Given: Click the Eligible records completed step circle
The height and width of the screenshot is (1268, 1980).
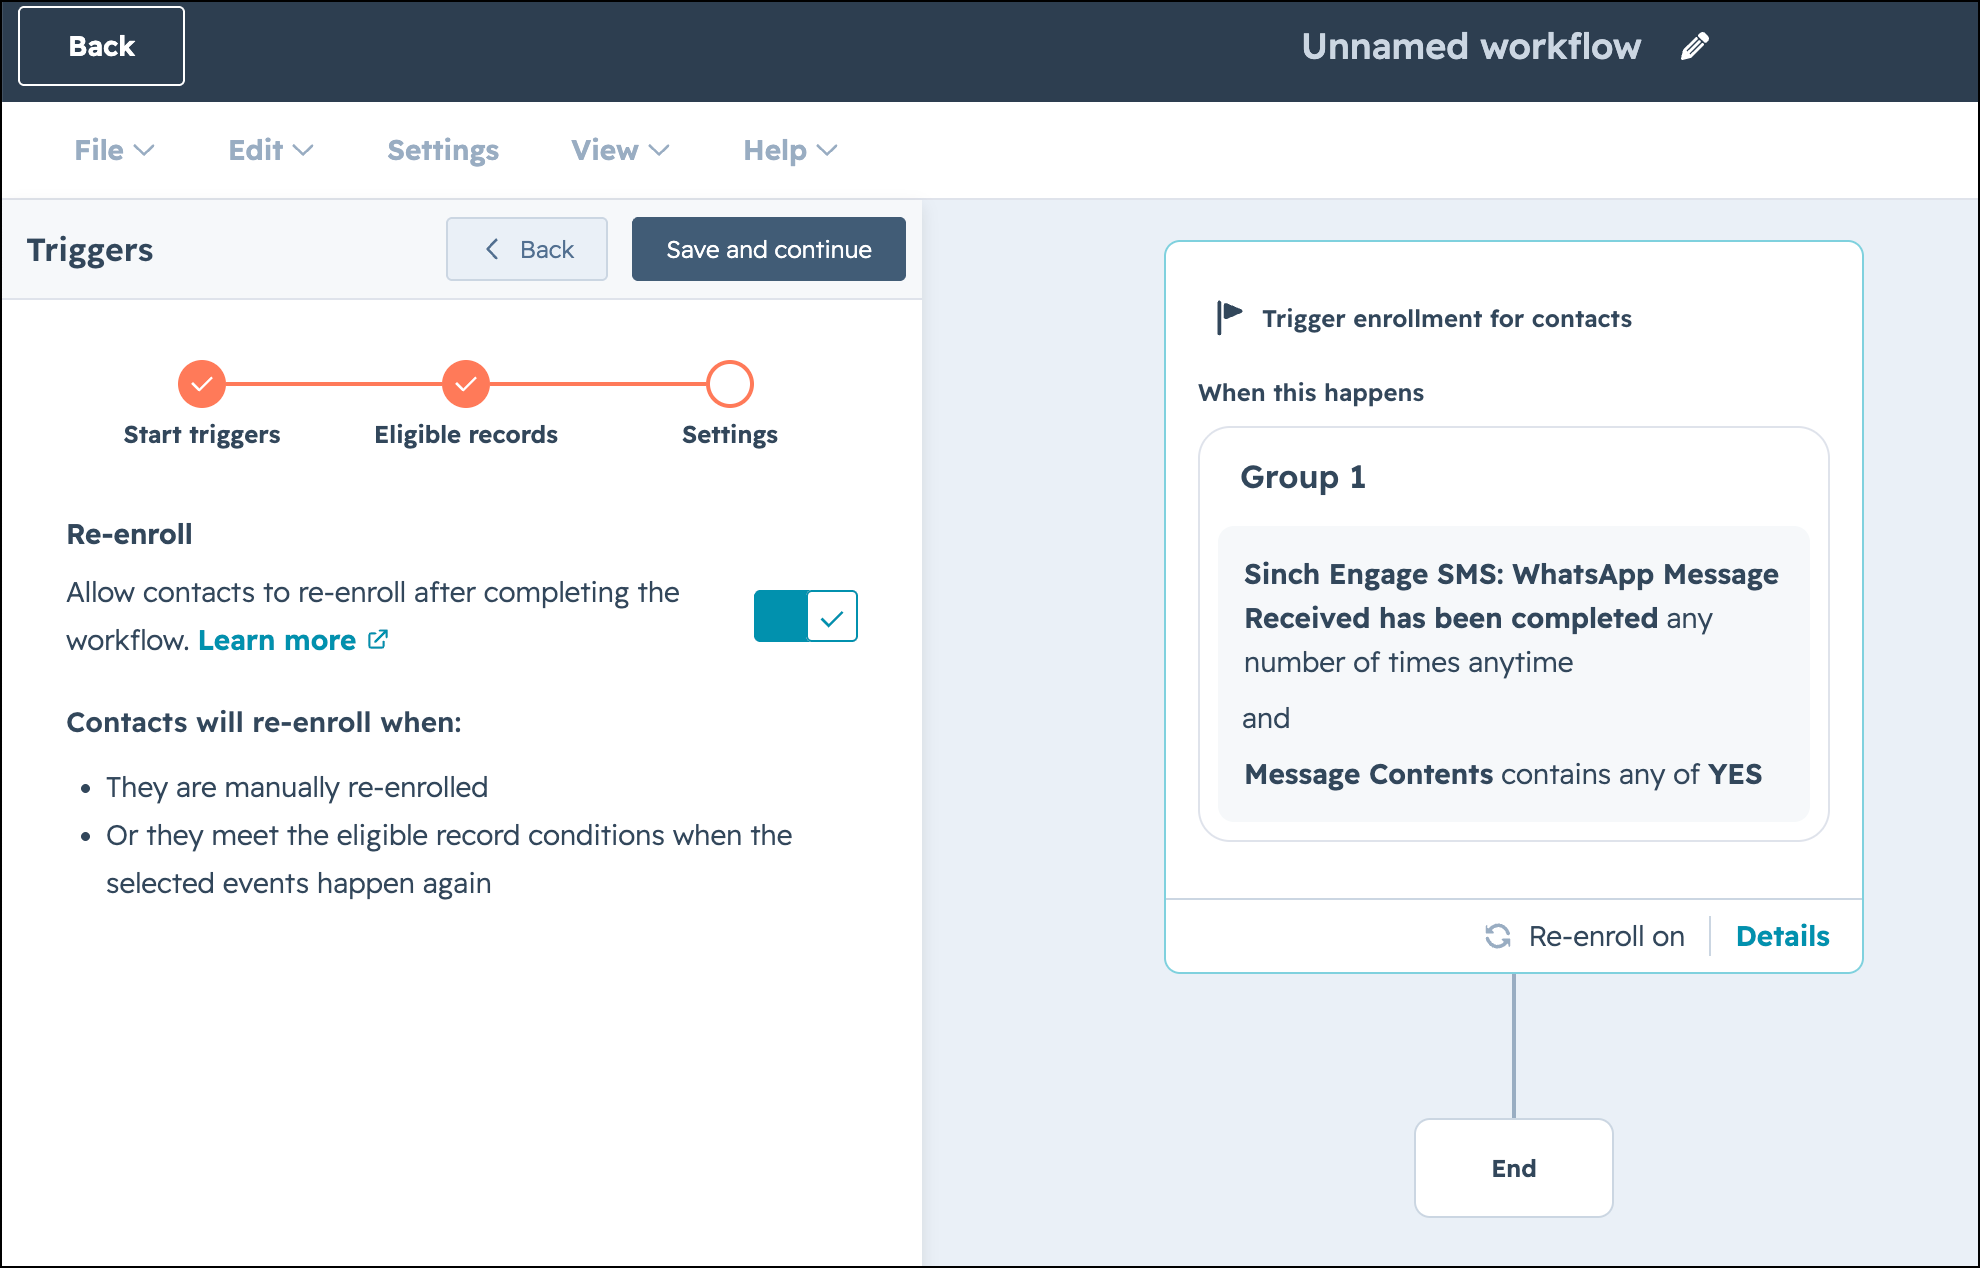Looking at the screenshot, I should pos(466,384).
